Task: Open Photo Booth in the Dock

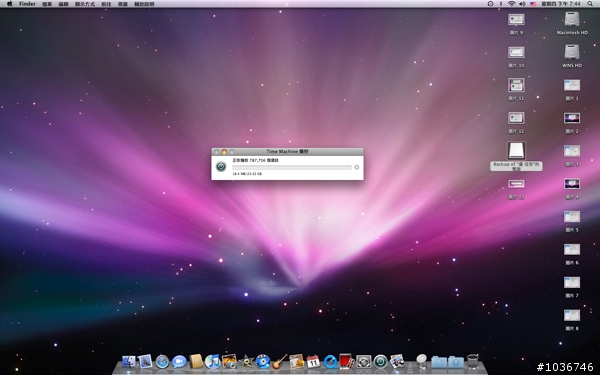Action: coord(346,361)
